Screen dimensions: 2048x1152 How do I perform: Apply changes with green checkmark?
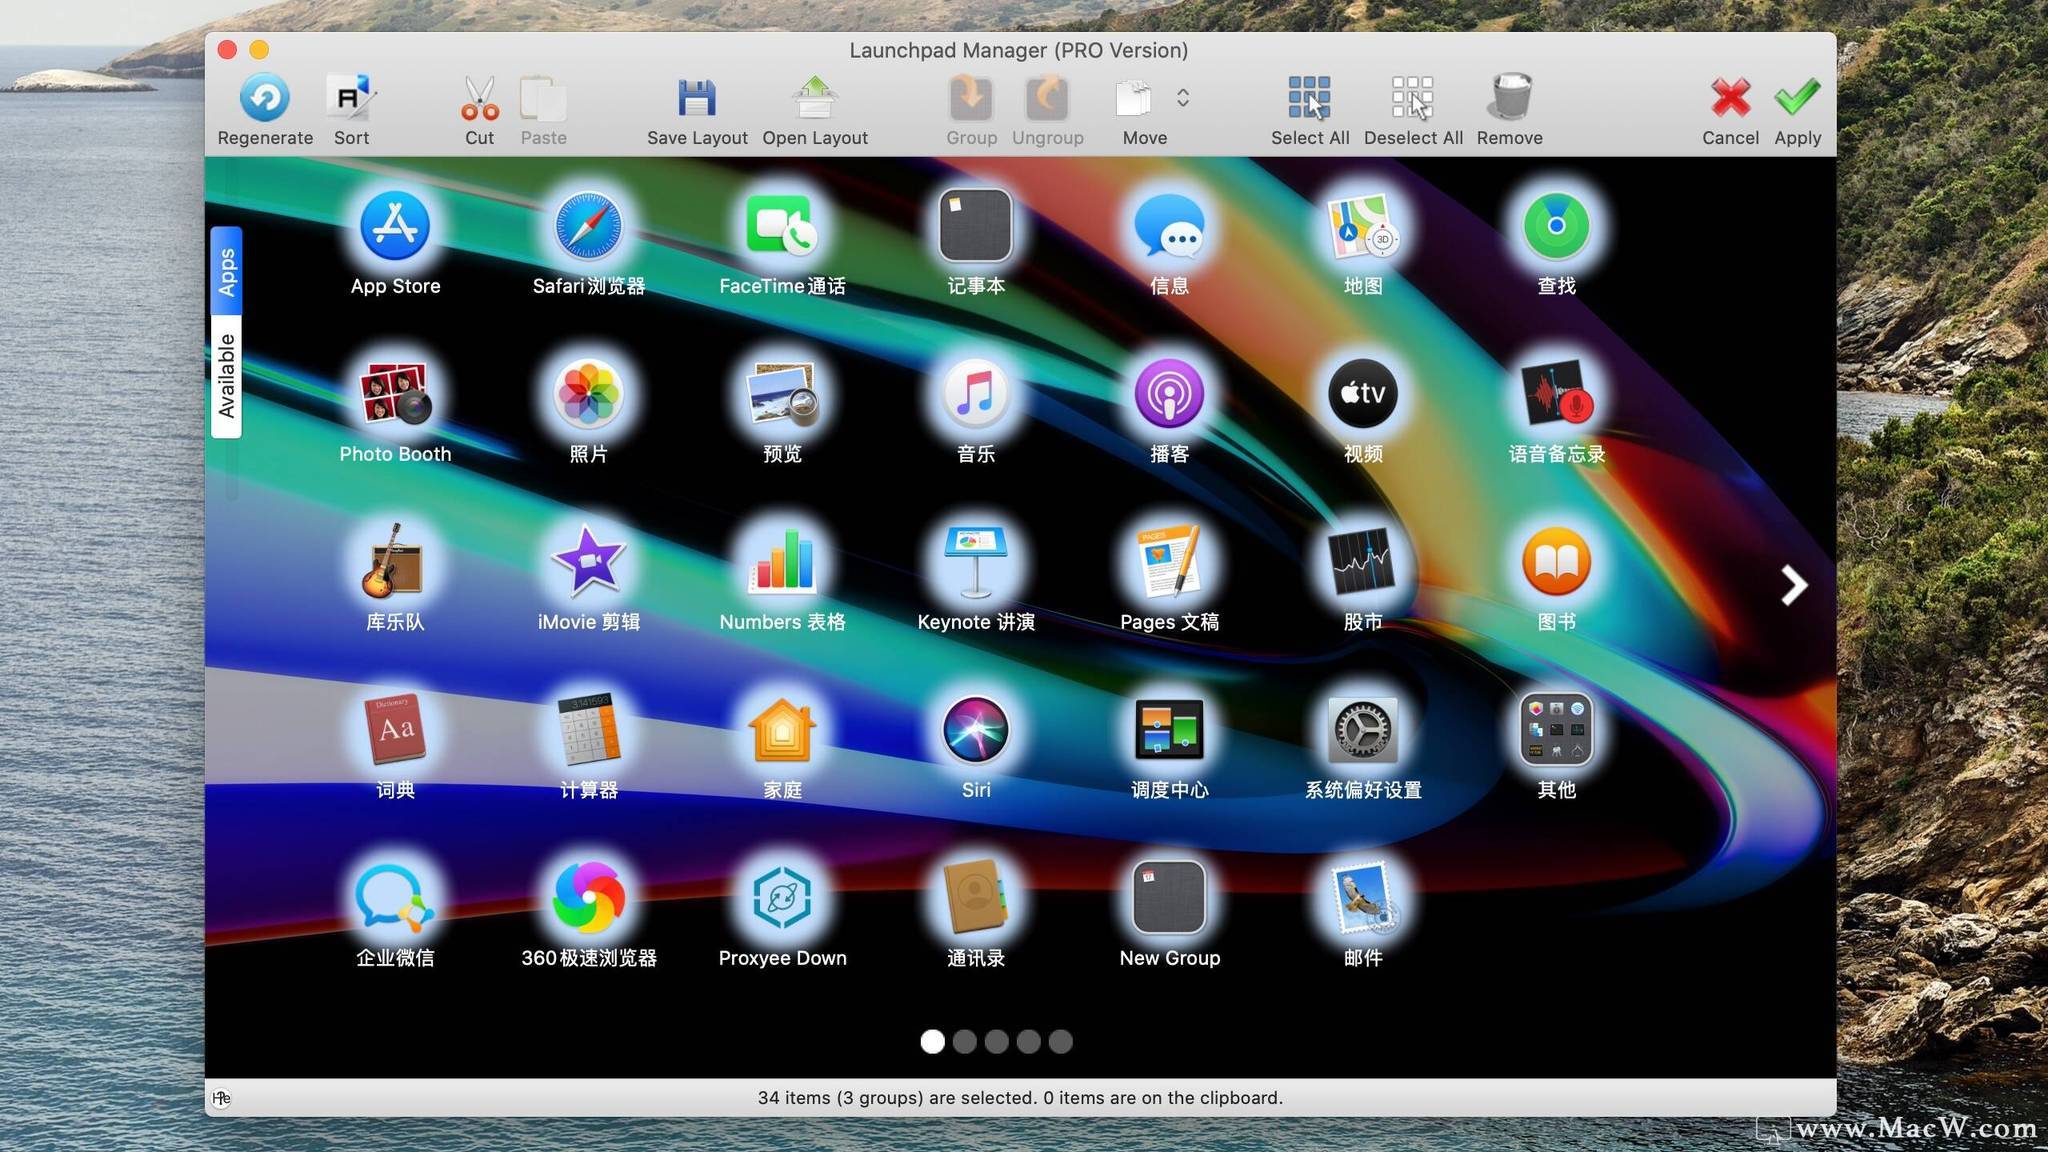(1797, 99)
